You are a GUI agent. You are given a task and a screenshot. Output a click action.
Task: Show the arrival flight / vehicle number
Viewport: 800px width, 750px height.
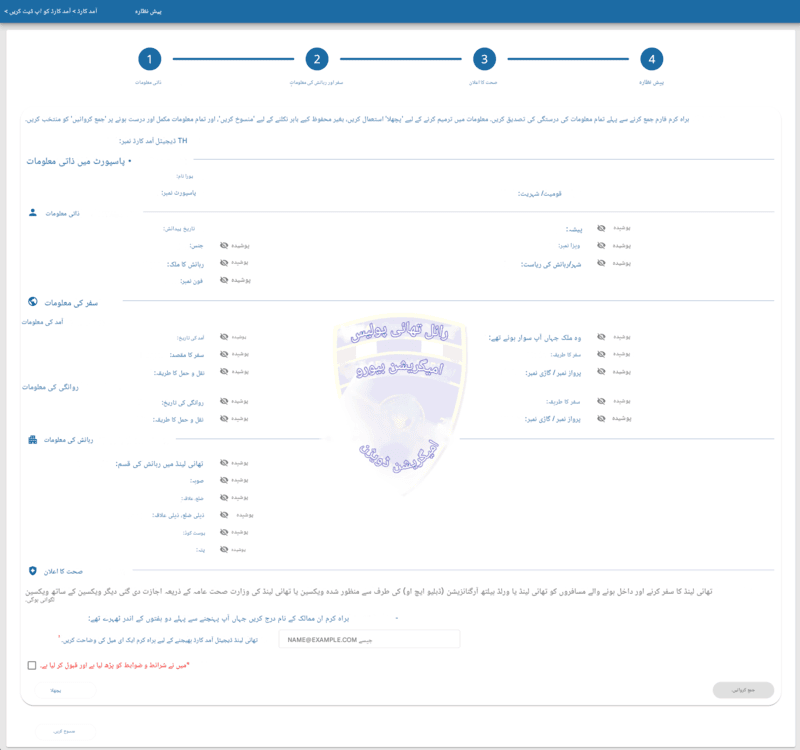602,371
